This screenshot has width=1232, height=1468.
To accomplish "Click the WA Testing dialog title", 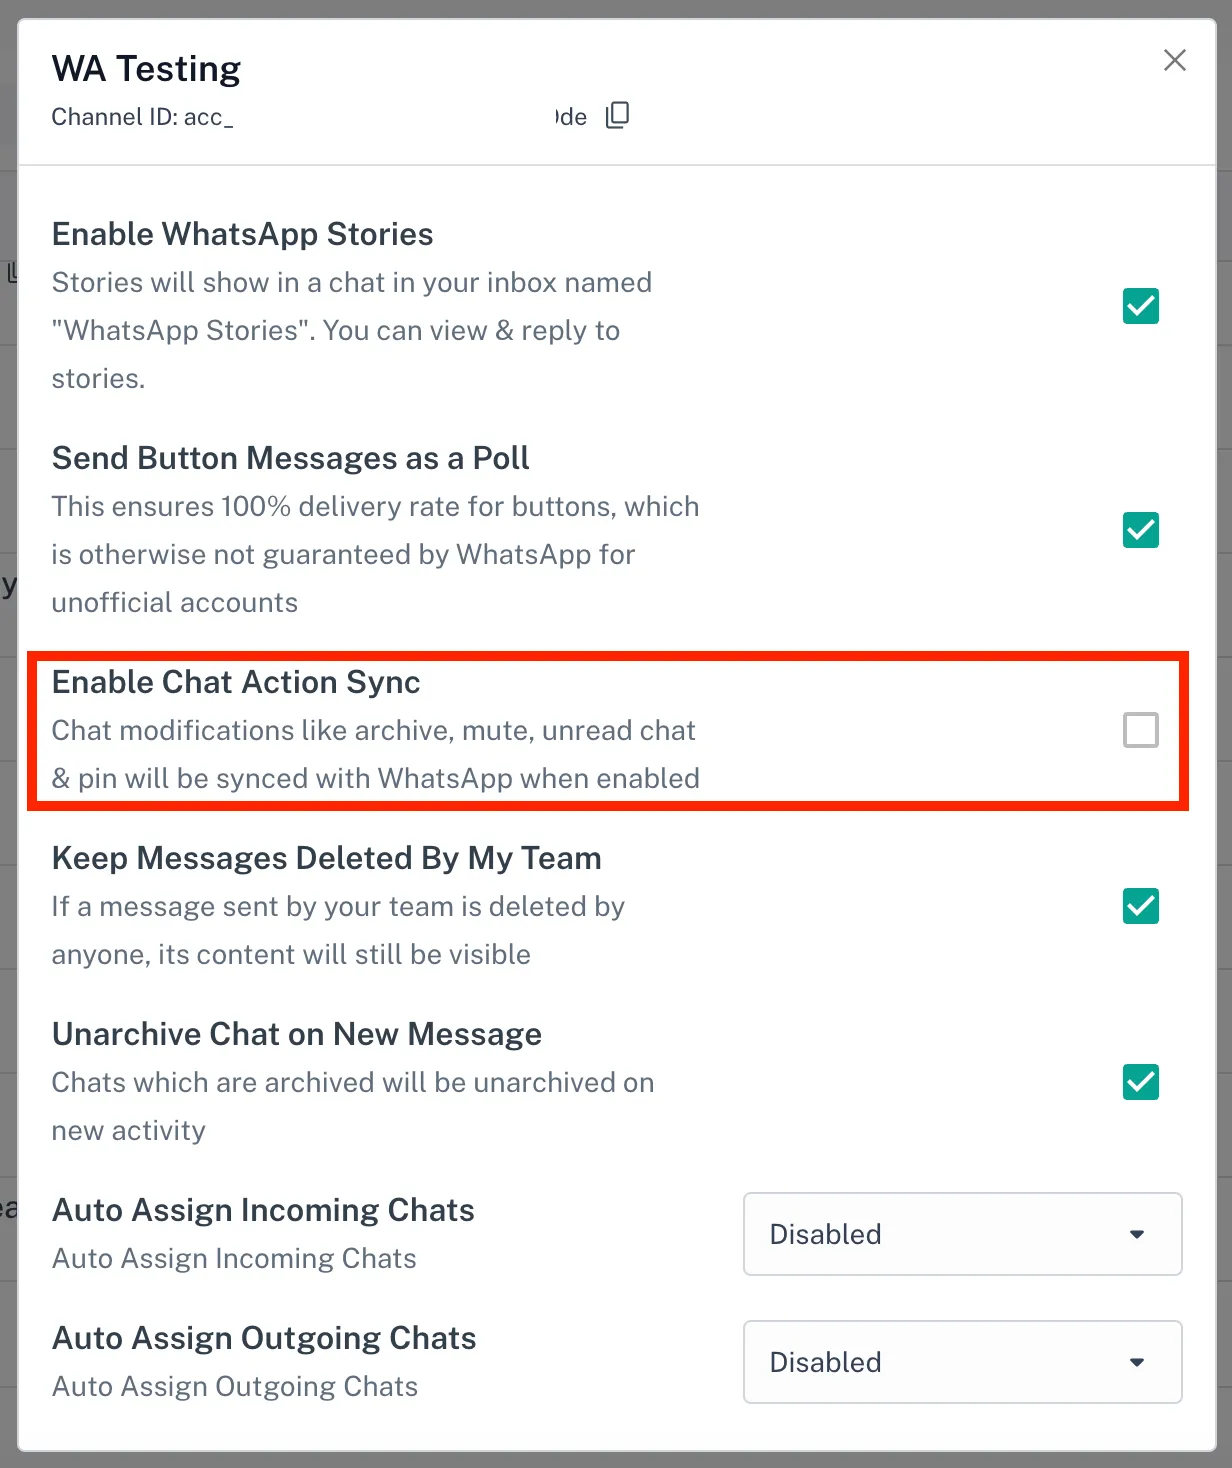I will (x=146, y=68).
